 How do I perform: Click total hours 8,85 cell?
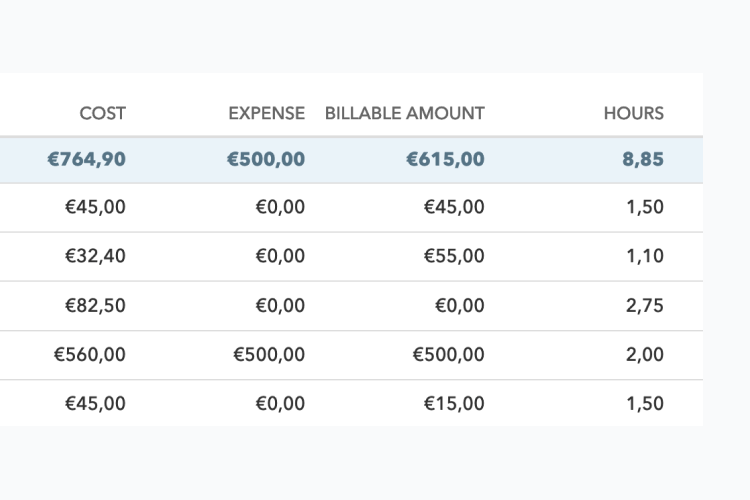tap(643, 159)
